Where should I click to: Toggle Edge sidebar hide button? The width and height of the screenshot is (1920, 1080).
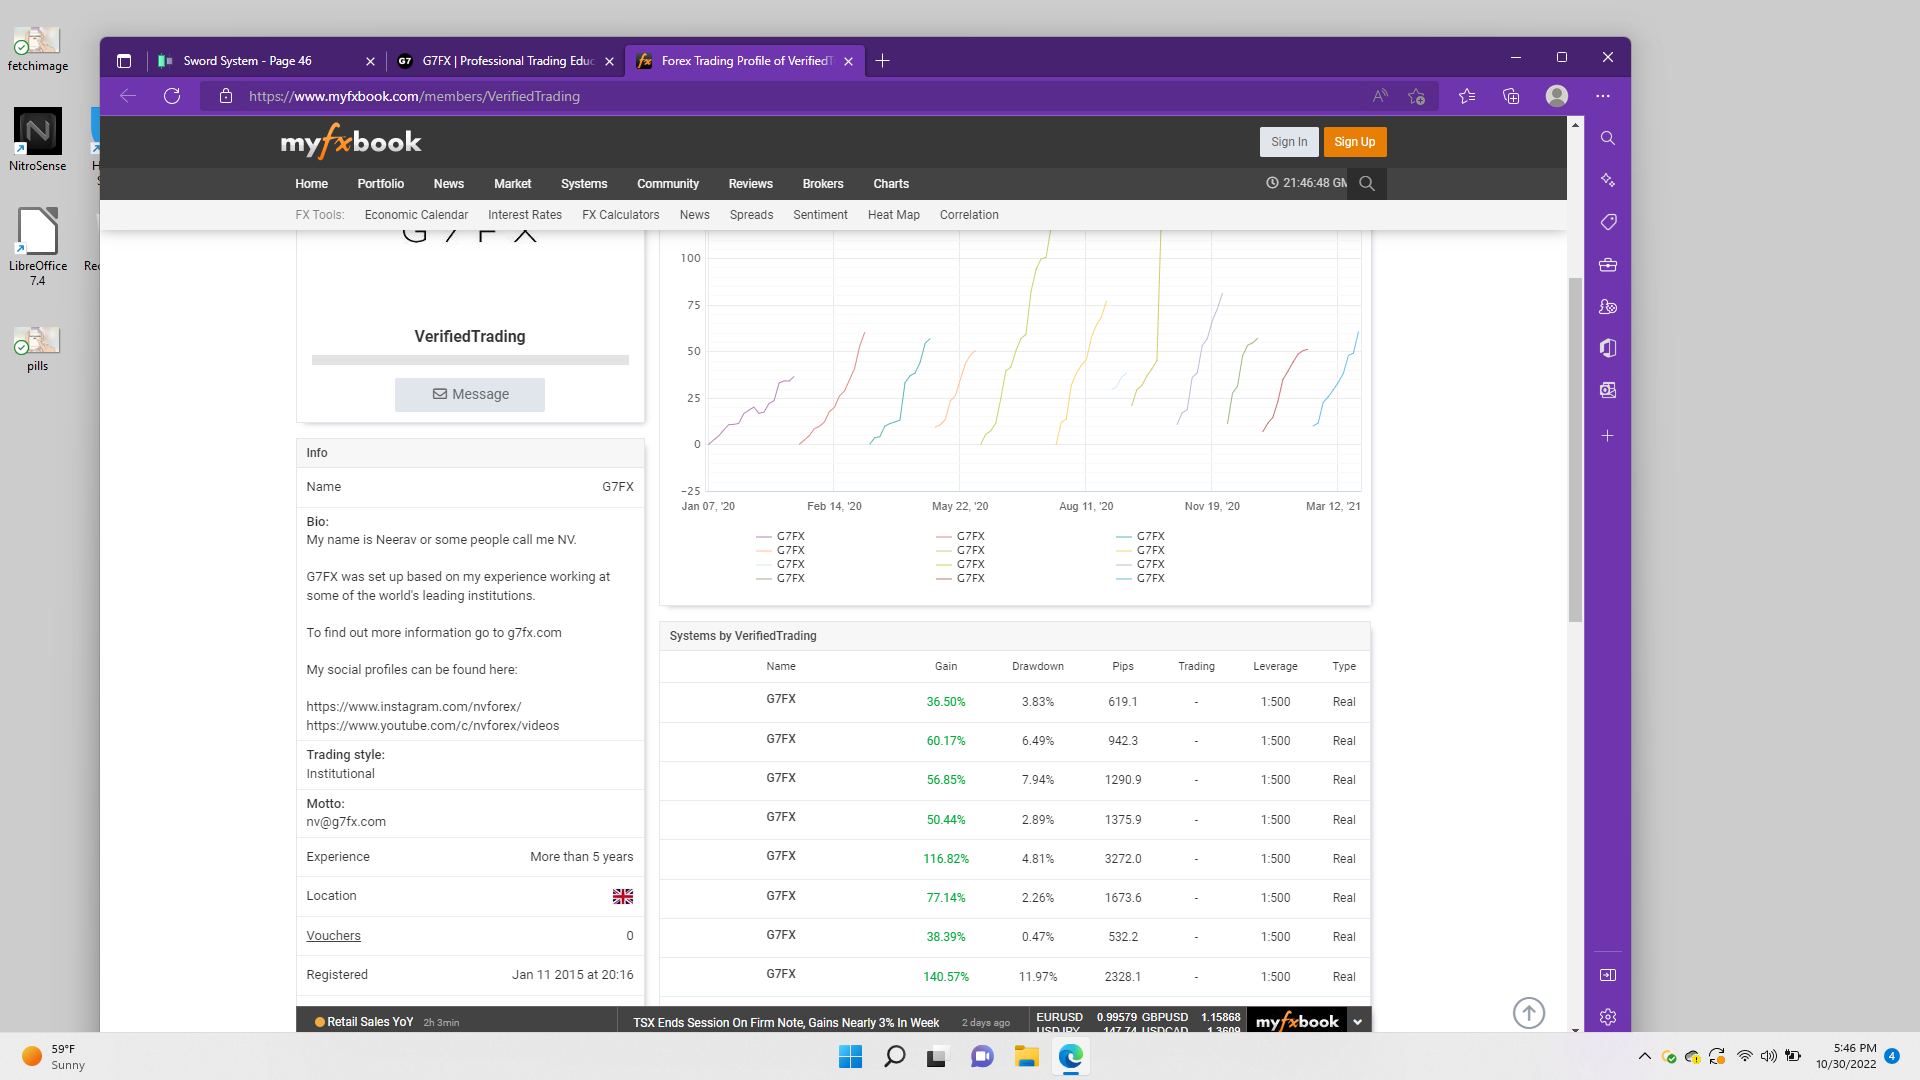pyautogui.click(x=1607, y=975)
